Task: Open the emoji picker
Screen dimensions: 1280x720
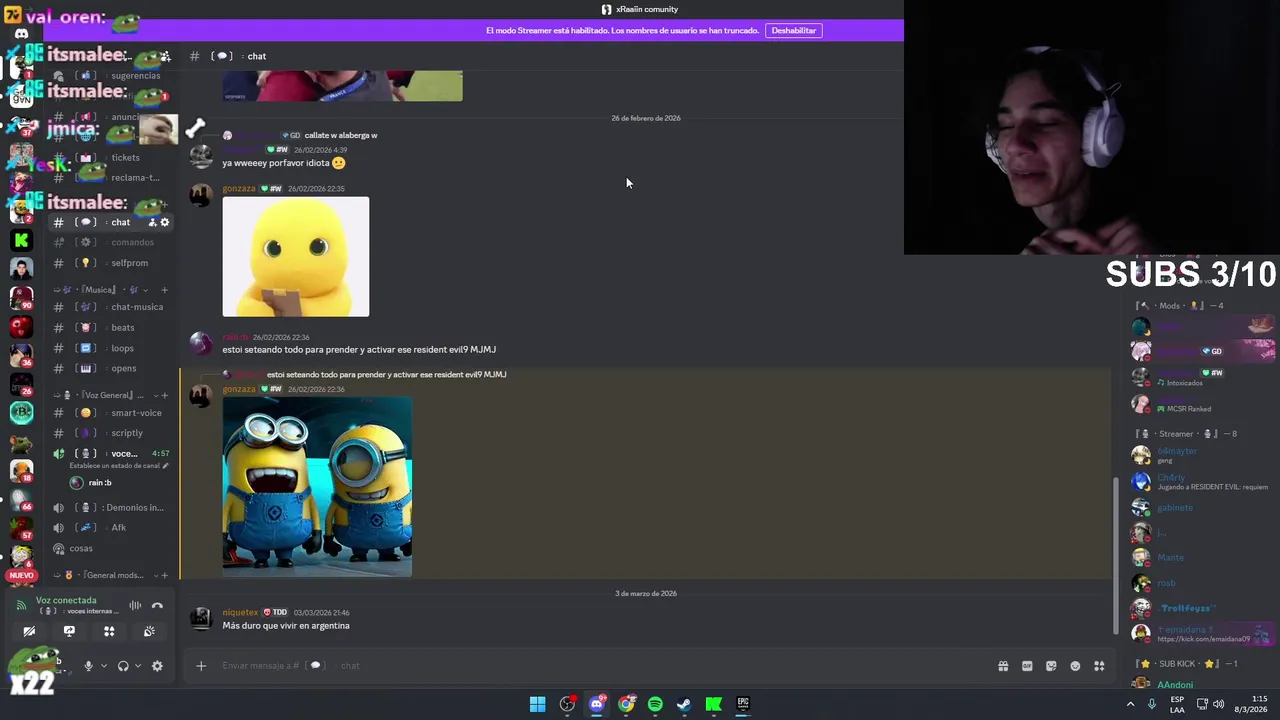Action: pos(1075,666)
